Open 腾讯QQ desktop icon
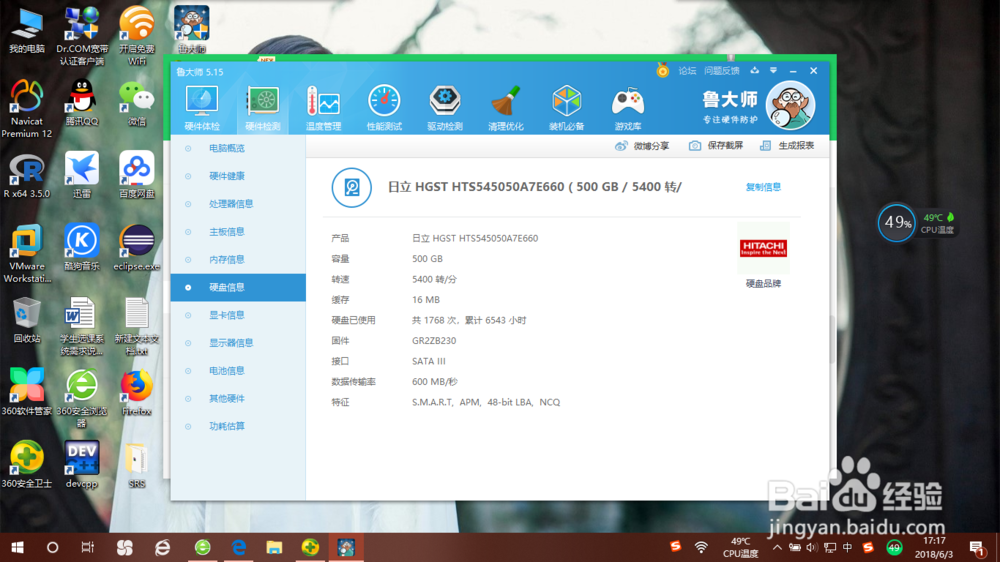The height and width of the screenshot is (562, 1000). pyautogui.click(x=82, y=103)
